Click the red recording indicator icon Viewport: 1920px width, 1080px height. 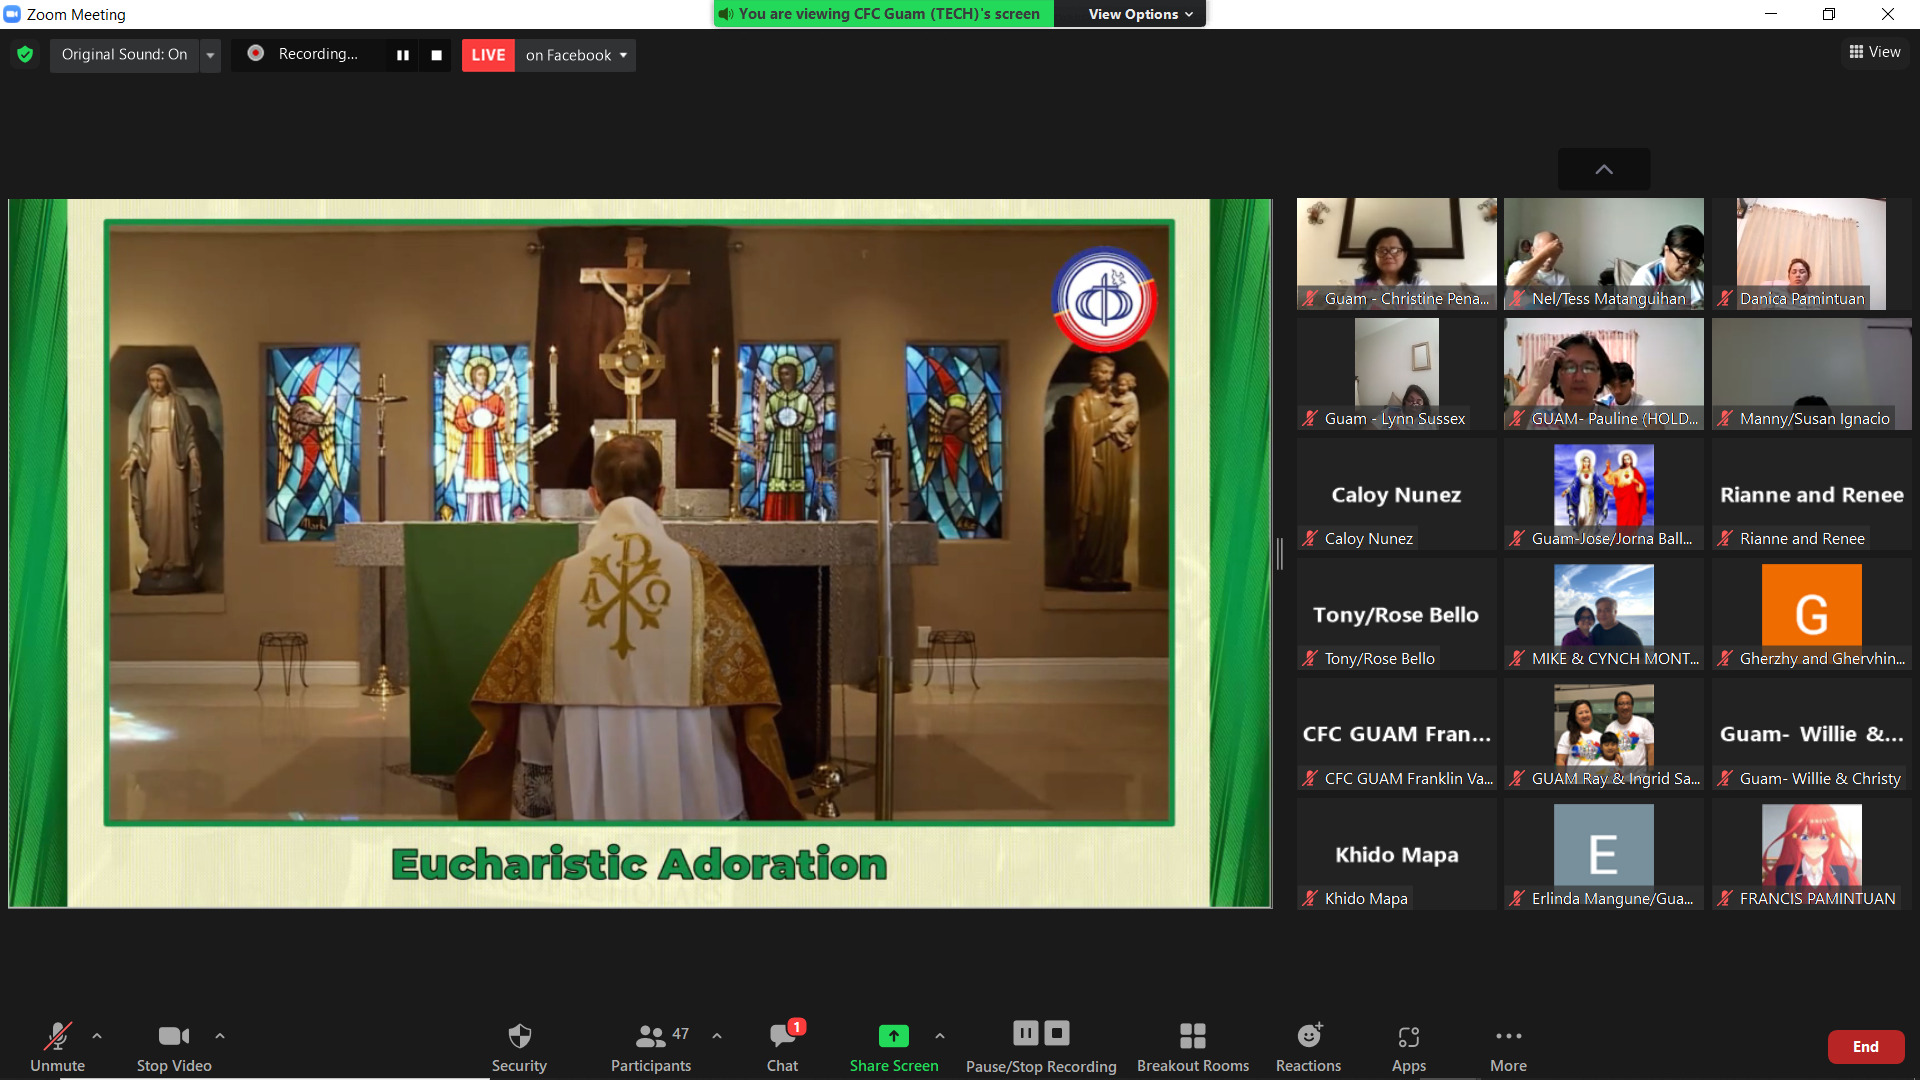[x=256, y=53]
